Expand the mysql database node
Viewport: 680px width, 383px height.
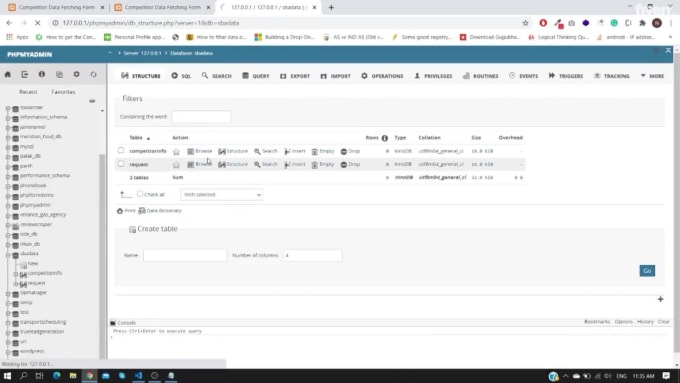[8, 147]
